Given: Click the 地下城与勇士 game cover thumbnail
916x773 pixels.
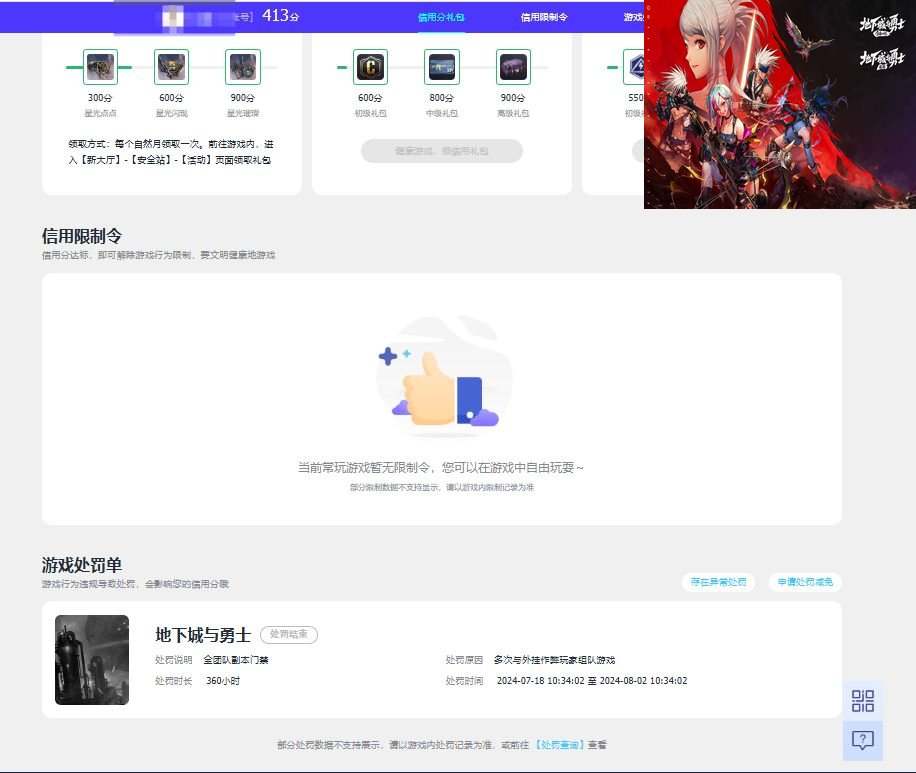Looking at the screenshot, I should [92, 660].
